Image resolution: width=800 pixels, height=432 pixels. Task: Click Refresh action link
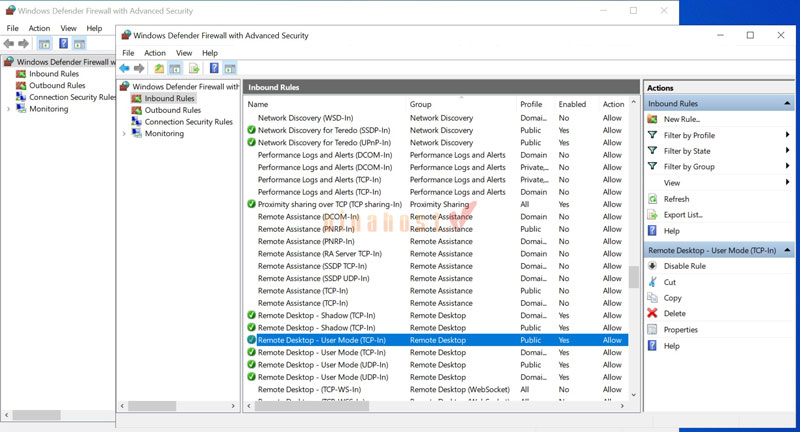coord(676,199)
